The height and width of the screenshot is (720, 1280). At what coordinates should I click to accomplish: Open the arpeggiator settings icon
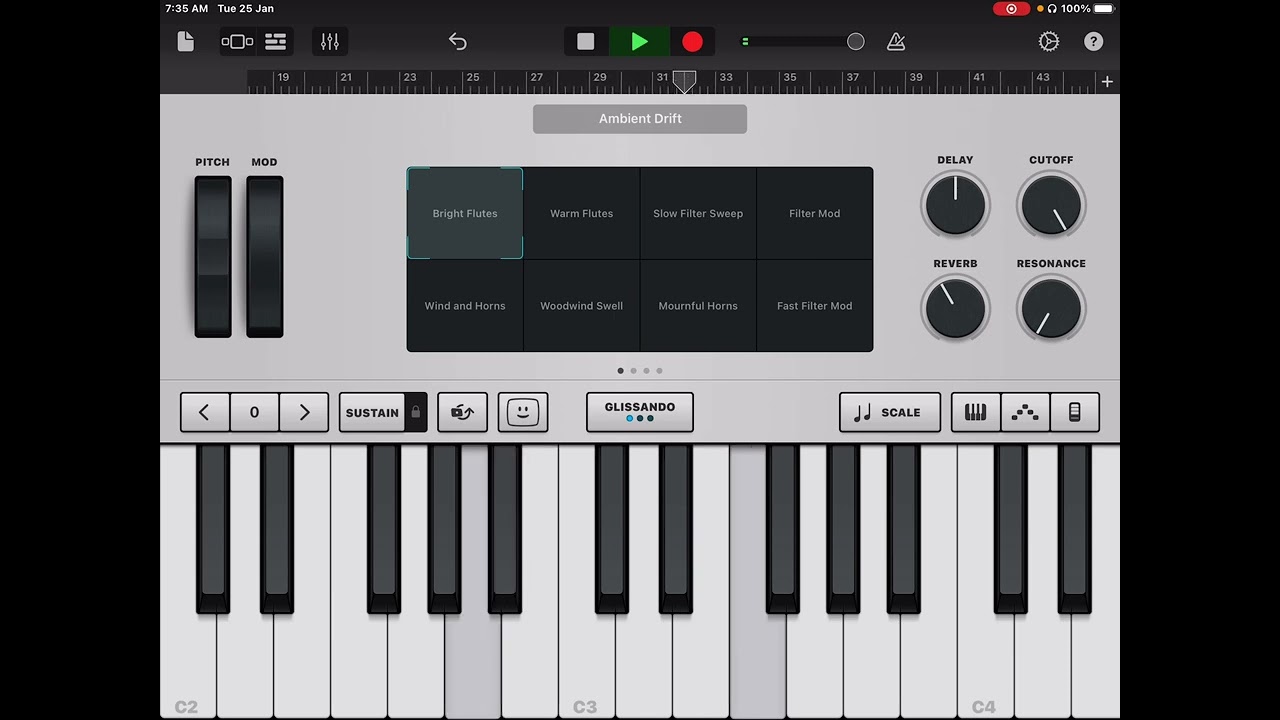(463, 412)
